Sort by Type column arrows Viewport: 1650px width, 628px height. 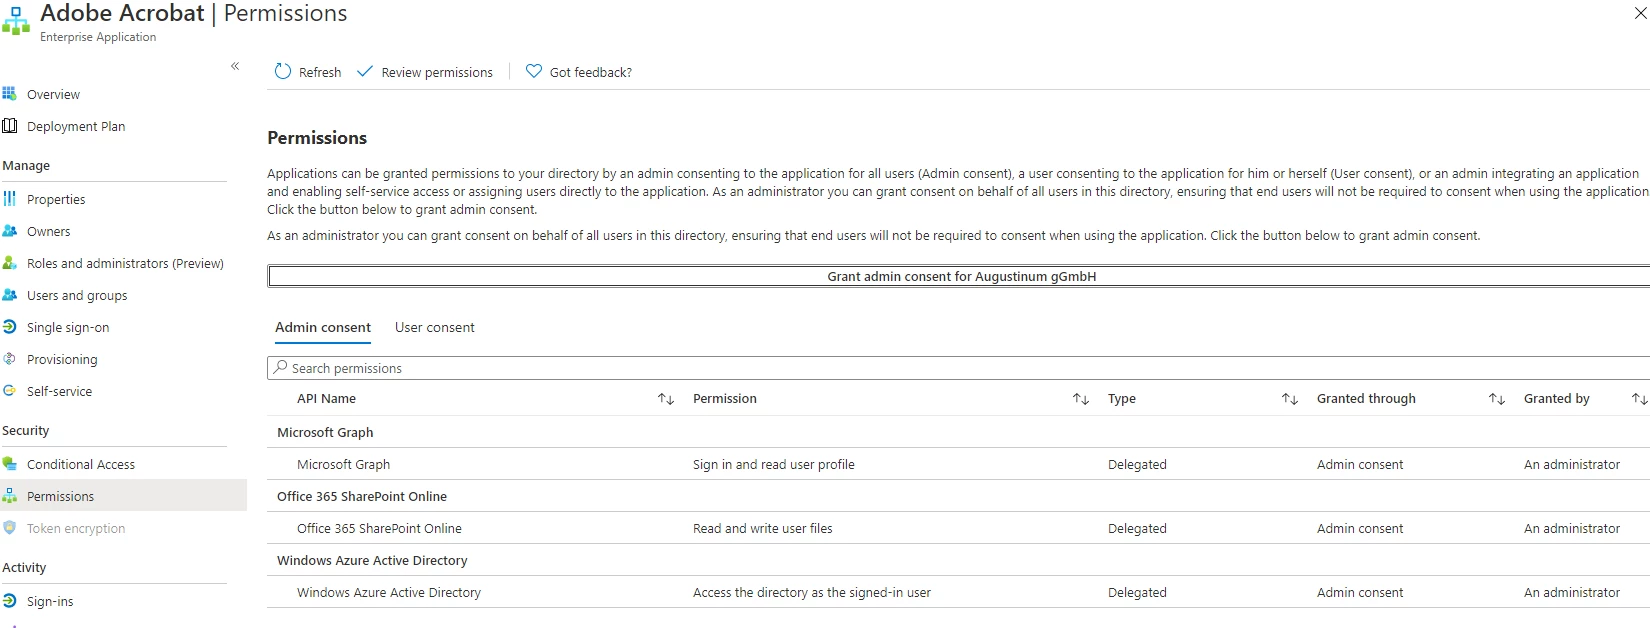(1290, 399)
